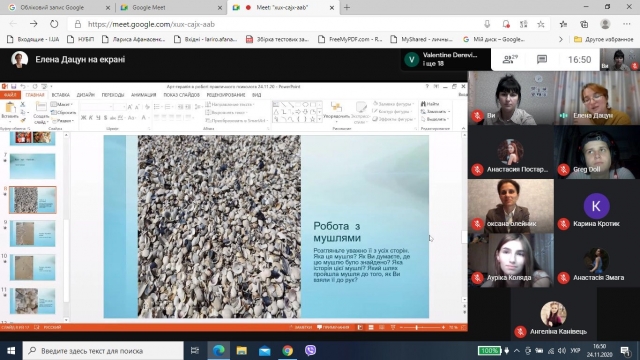Add page to favorites star icon
640x360 pixels.
click(x=541, y=24)
